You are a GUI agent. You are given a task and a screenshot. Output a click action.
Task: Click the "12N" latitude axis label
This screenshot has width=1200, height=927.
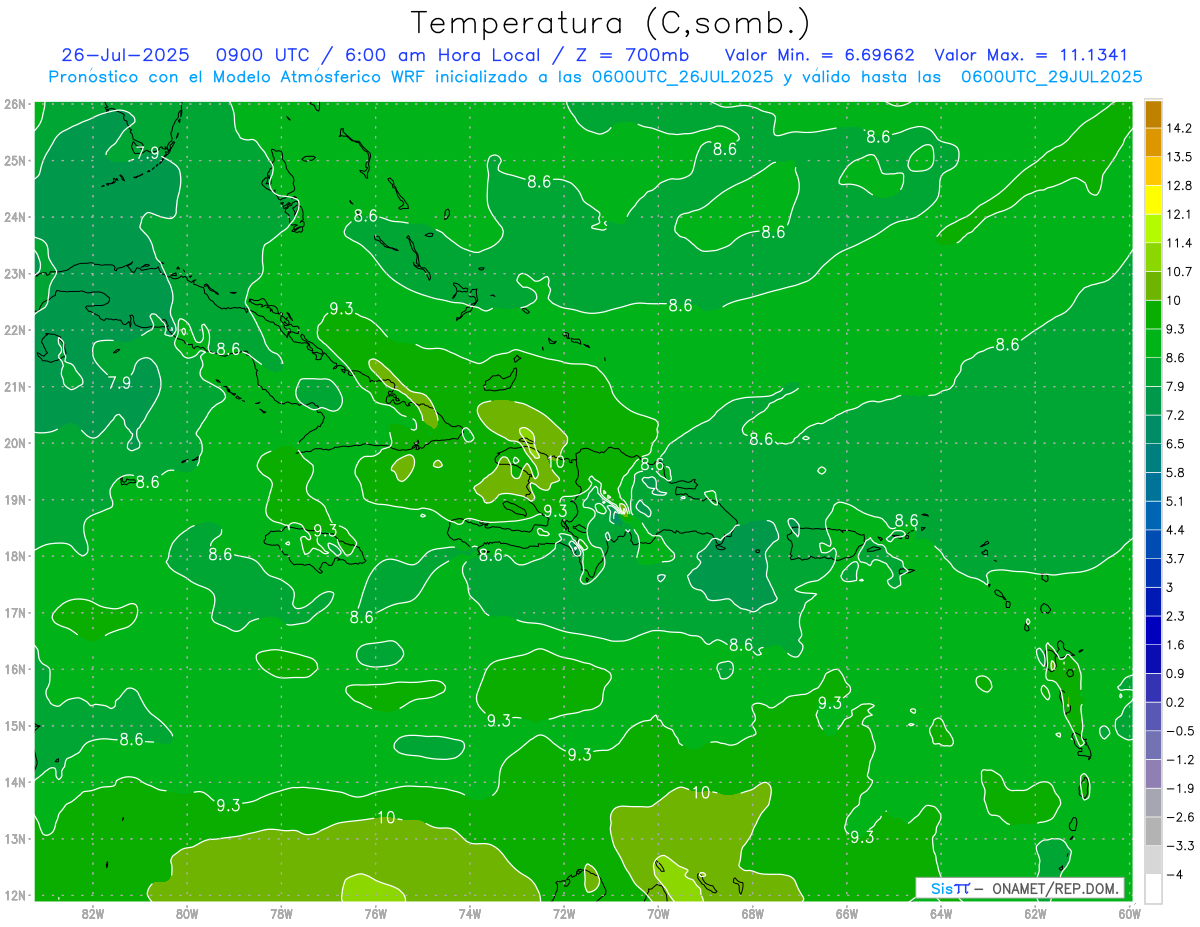pos(14,895)
